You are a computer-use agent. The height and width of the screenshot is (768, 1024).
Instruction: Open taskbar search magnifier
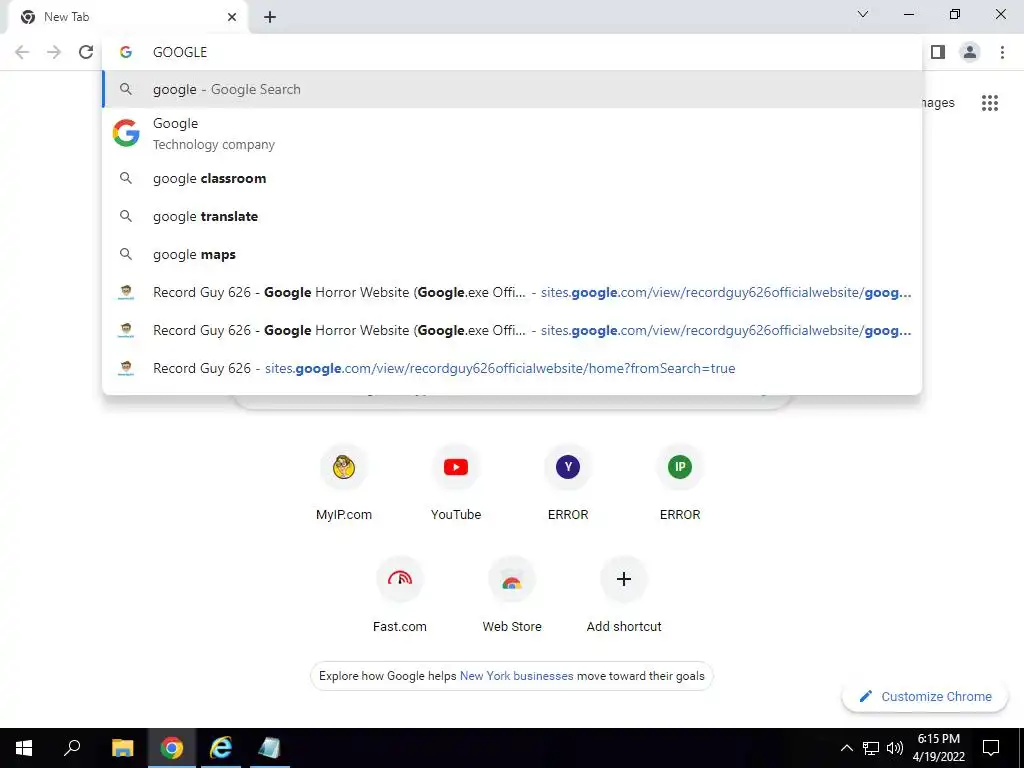coord(72,748)
